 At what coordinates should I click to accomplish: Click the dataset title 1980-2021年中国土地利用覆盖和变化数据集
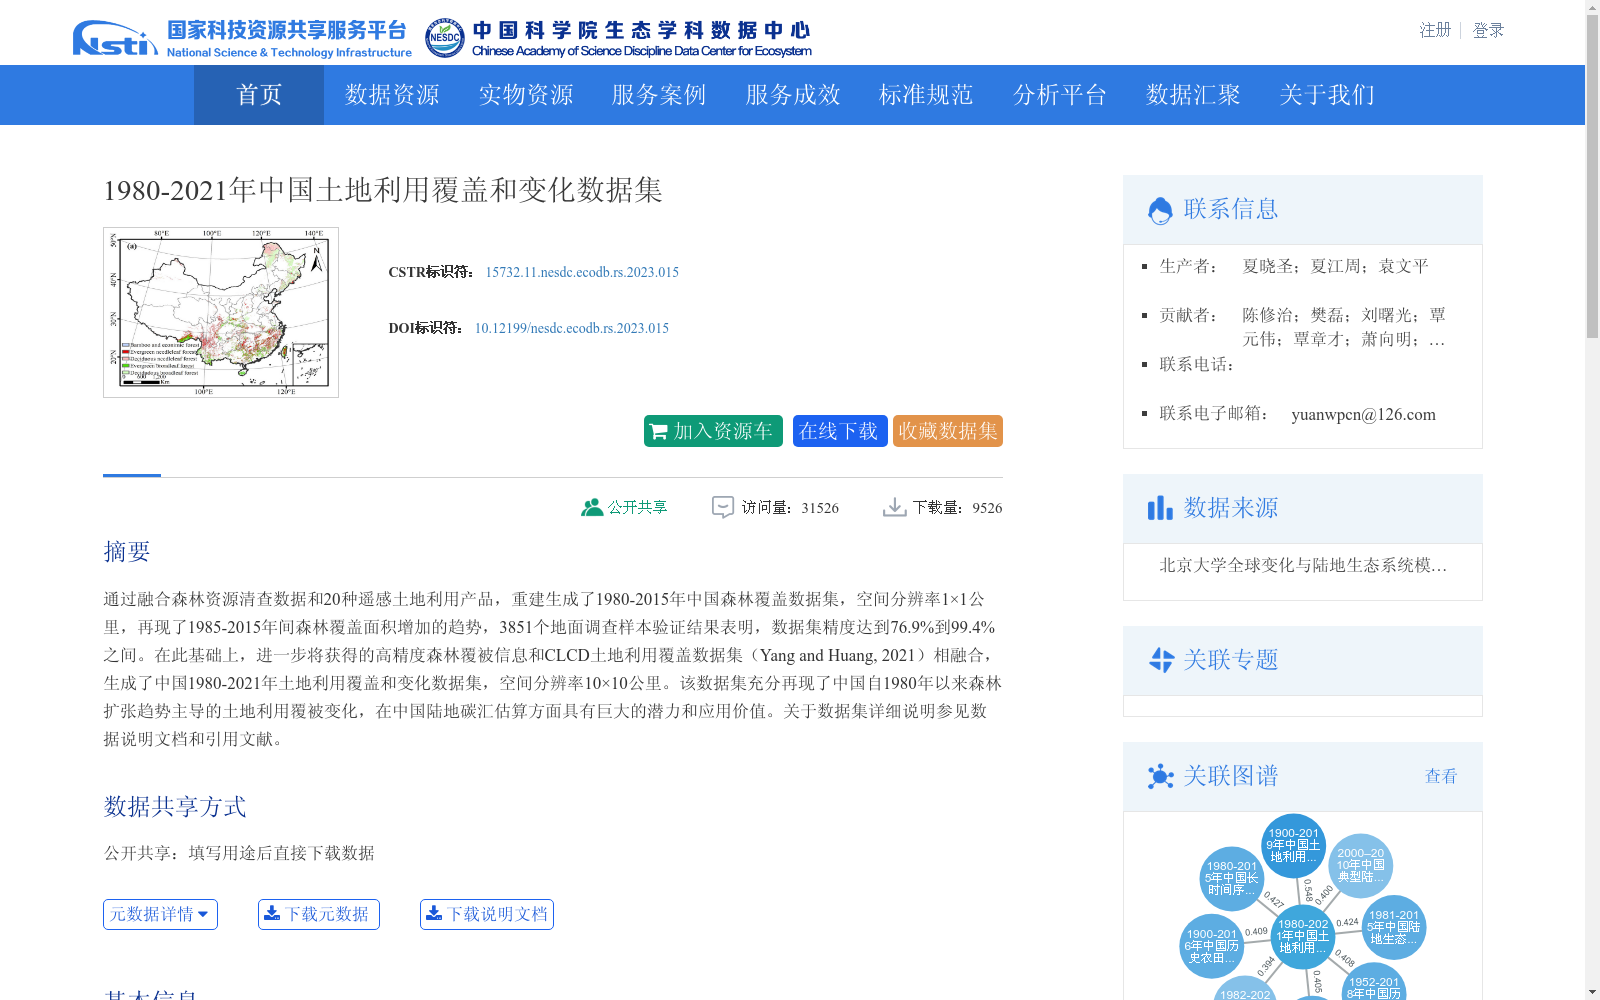[x=383, y=190]
